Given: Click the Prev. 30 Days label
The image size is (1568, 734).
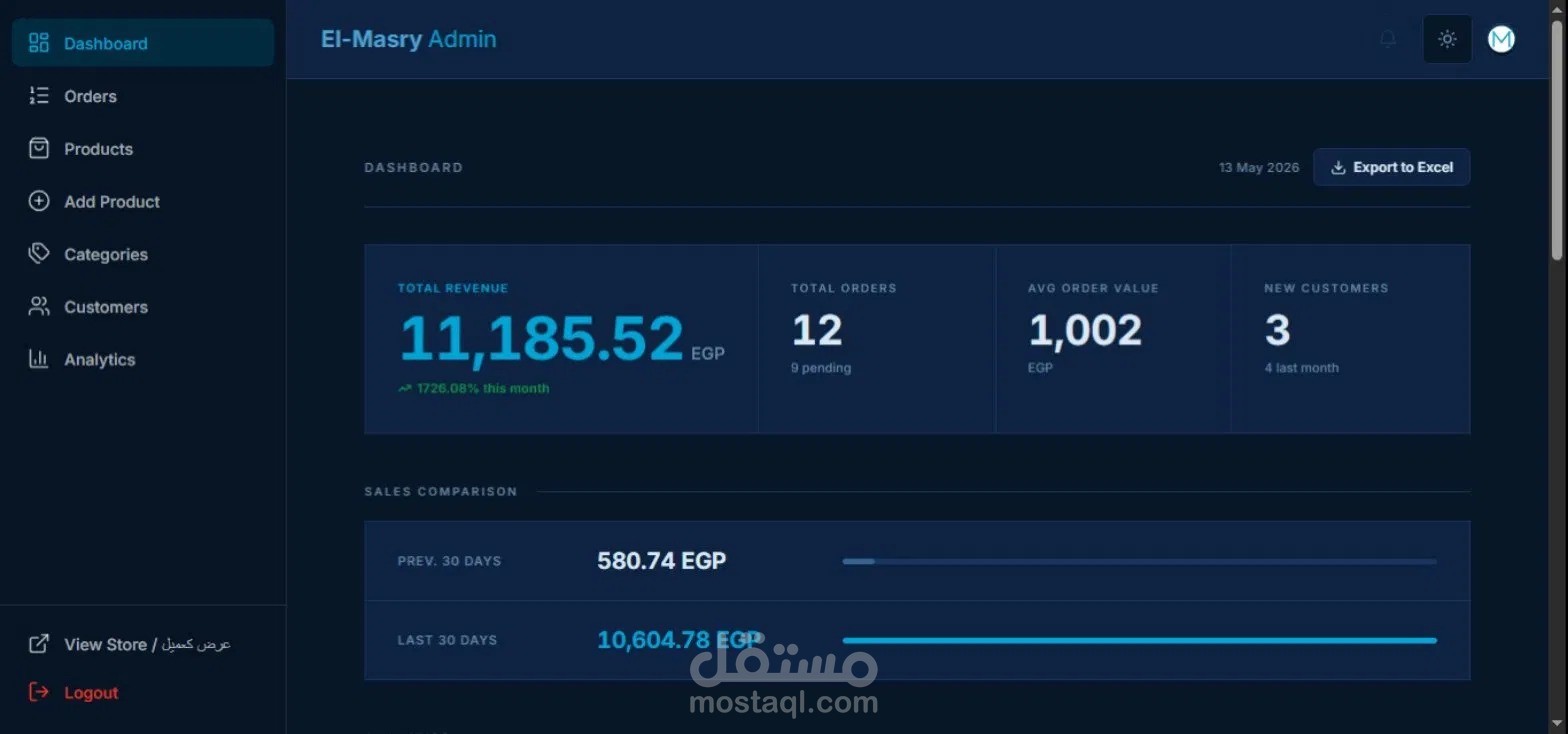Looking at the screenshot, I should click(449, 561).
